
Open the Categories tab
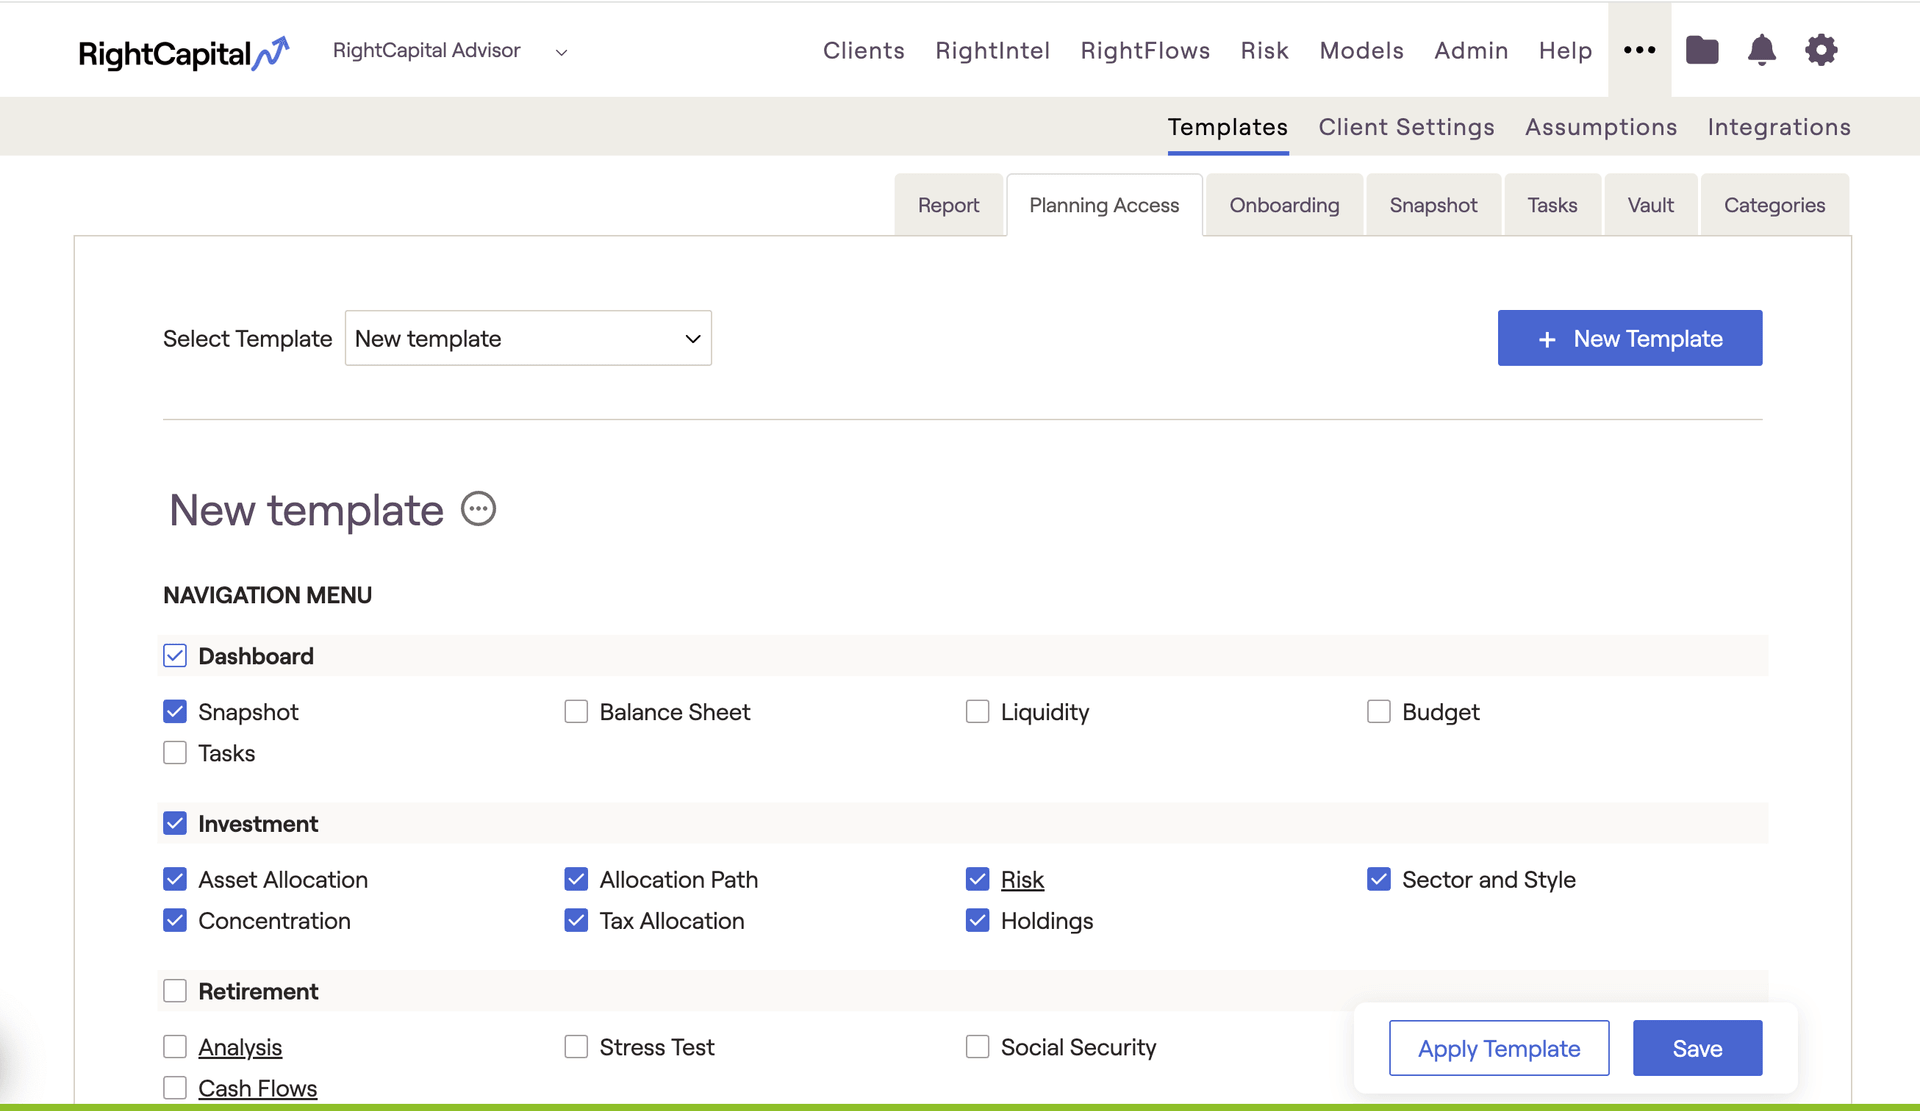[x=1774, y=205]
